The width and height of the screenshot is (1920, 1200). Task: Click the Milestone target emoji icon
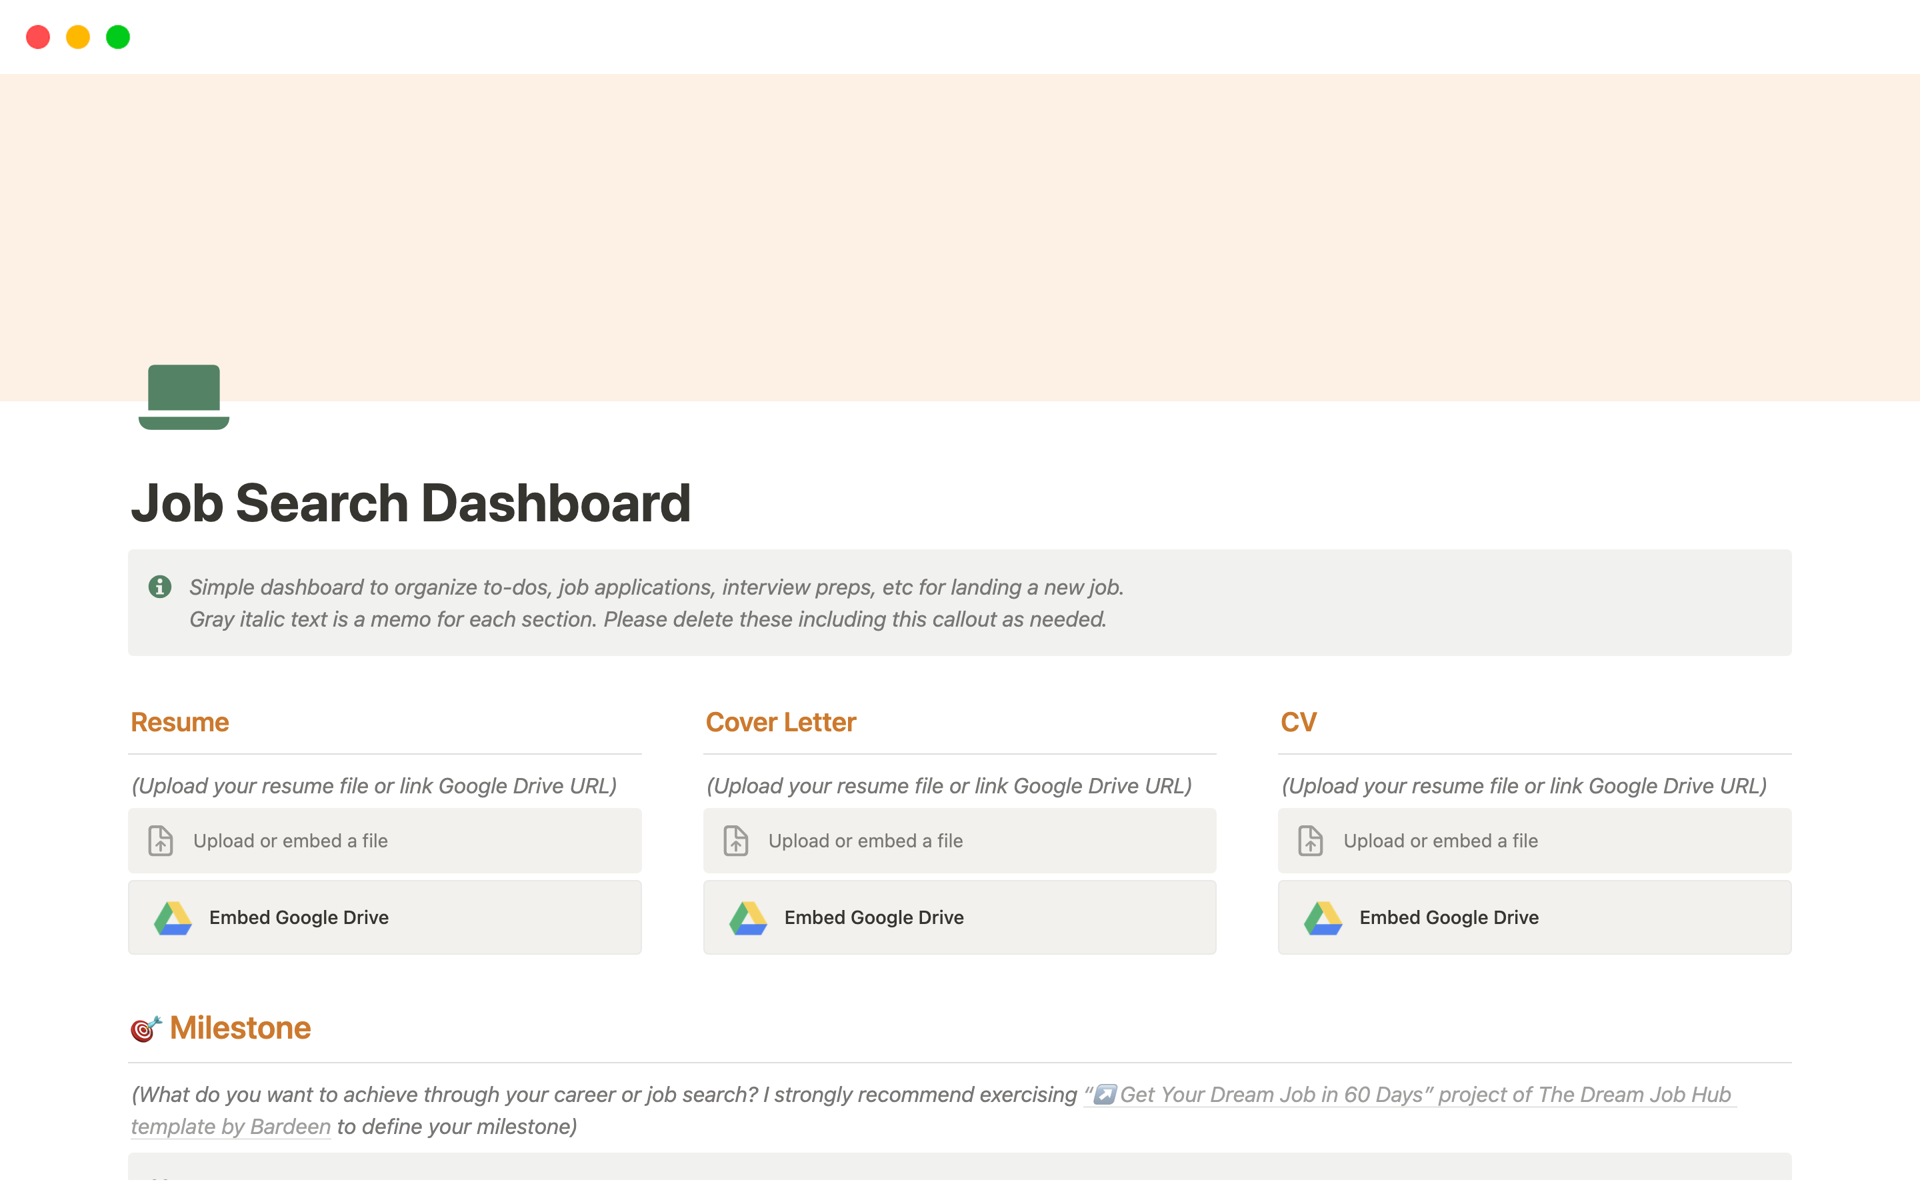coord(146,1029)
